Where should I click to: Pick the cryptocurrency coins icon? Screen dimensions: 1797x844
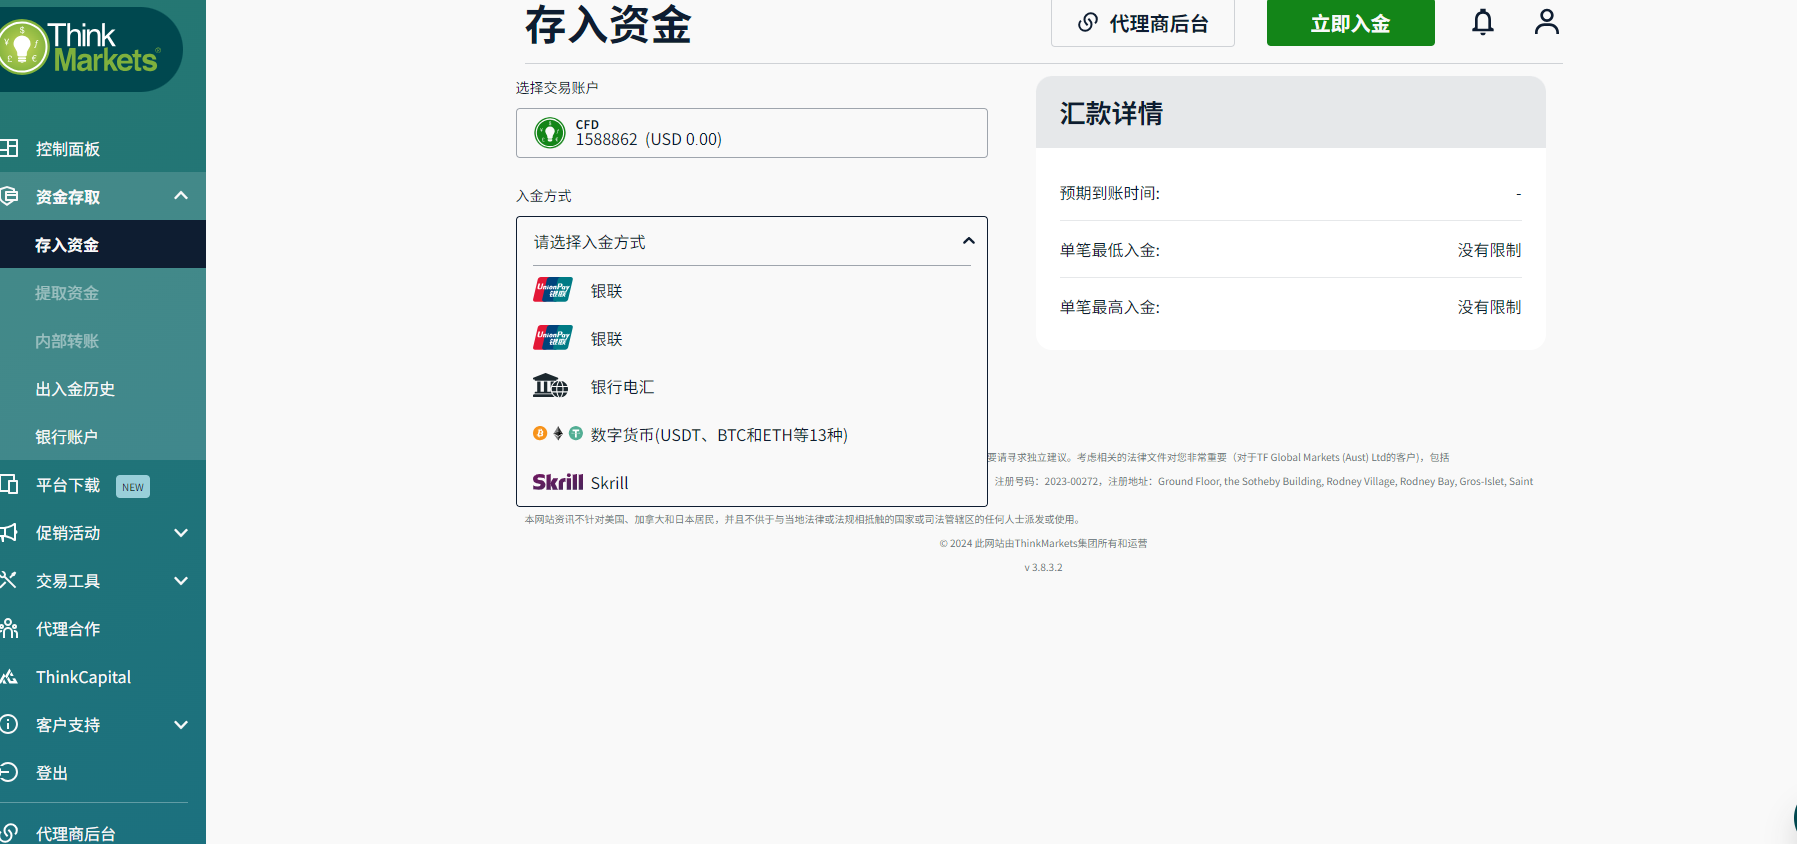(557, 434)
